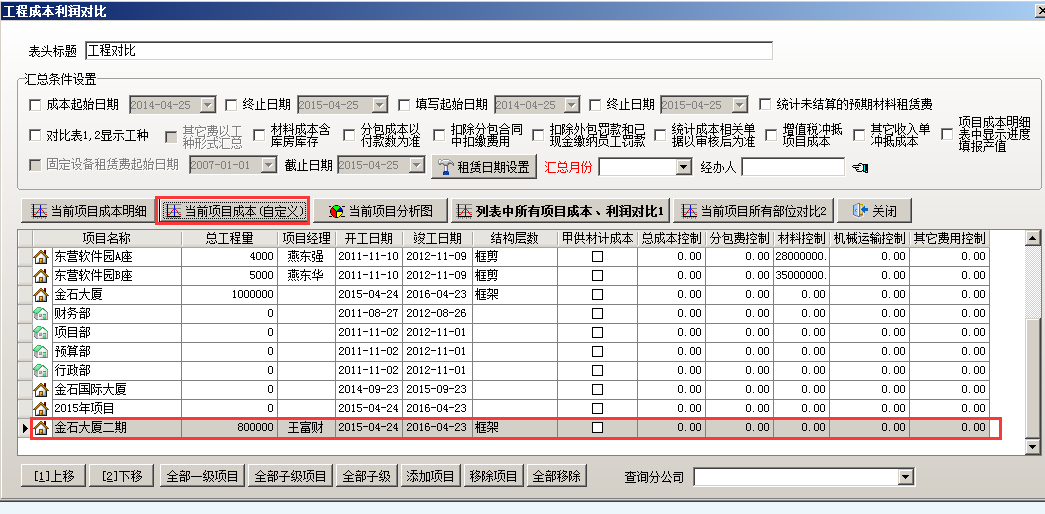
Task: Click the house icon for 2015年项目
Action: pyautogui.click(x=41, y=408)
